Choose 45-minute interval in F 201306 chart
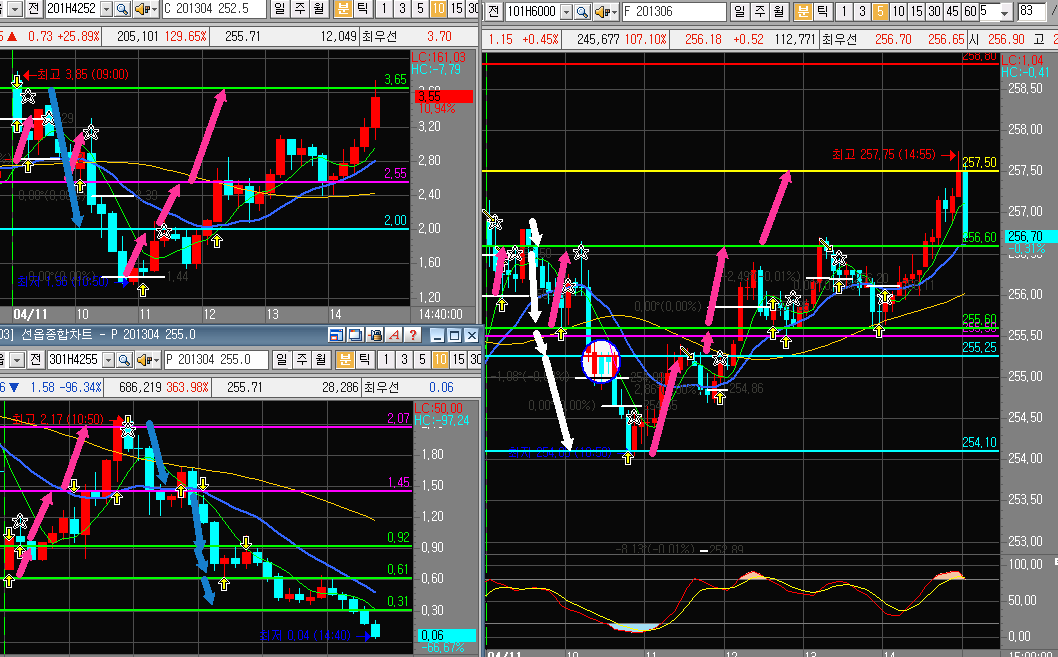Image resolution: width=1058 pixels, height=657 pixels. pos(952,11)
